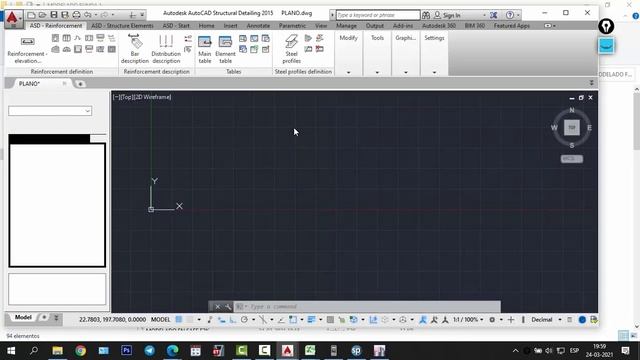Open the Annotate ribbon tab
The height and width of the screenshot is (360, 640).
(258, 26)
